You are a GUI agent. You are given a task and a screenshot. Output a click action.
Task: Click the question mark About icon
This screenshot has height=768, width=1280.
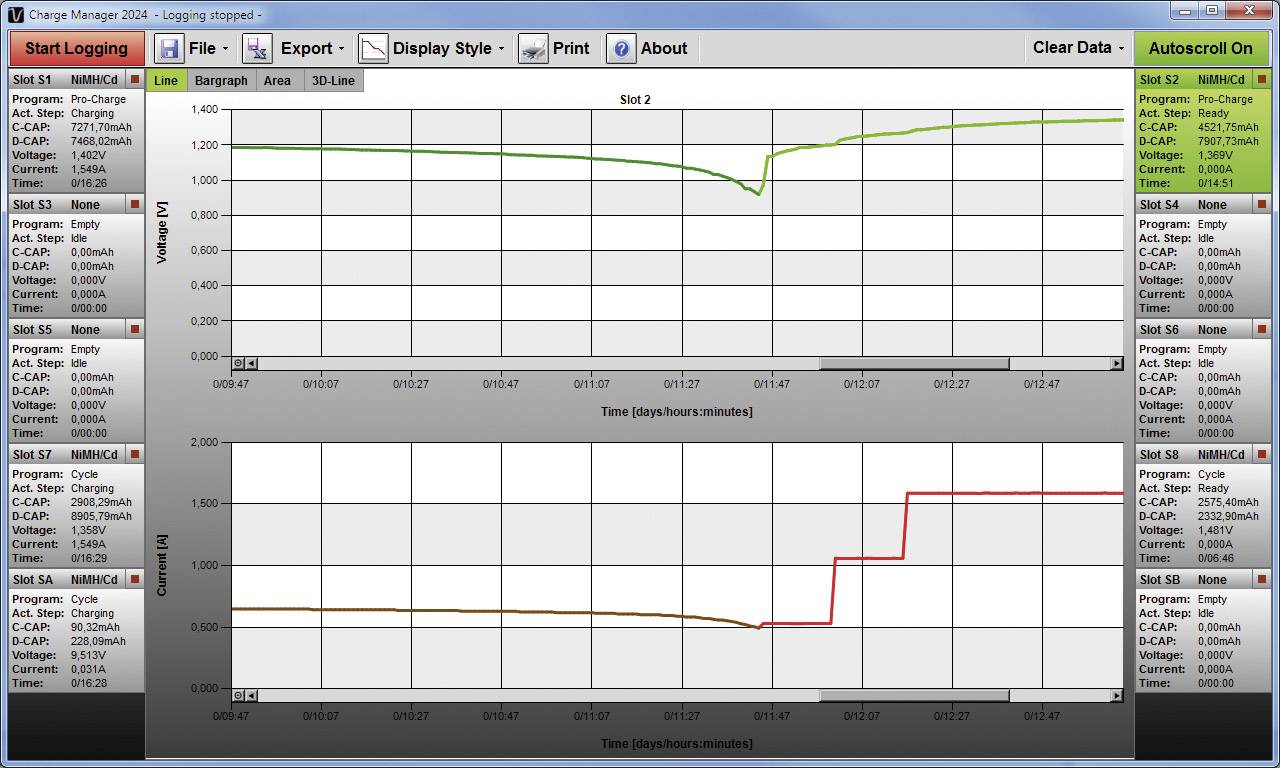coord(621,47)
